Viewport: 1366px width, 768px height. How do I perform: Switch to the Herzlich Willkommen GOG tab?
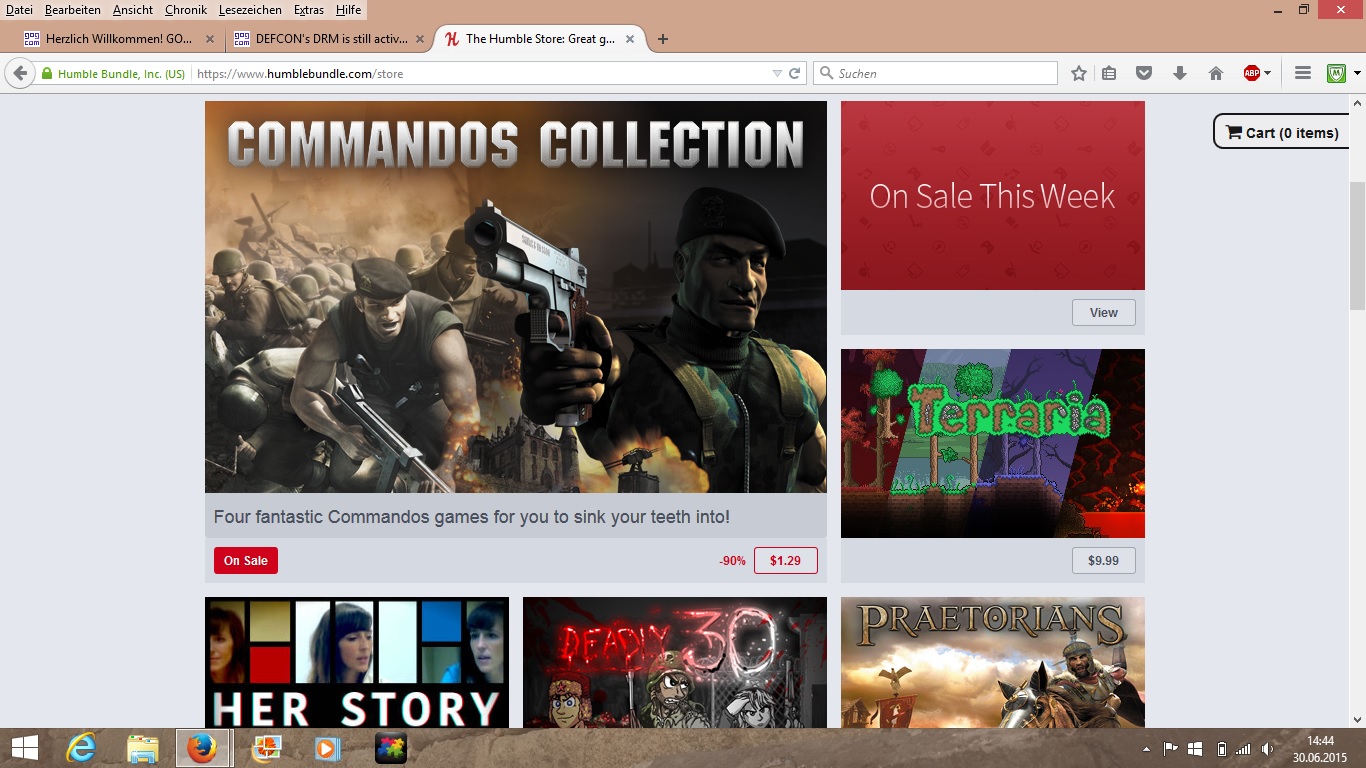pyautogui.click(x=119, y=39)
